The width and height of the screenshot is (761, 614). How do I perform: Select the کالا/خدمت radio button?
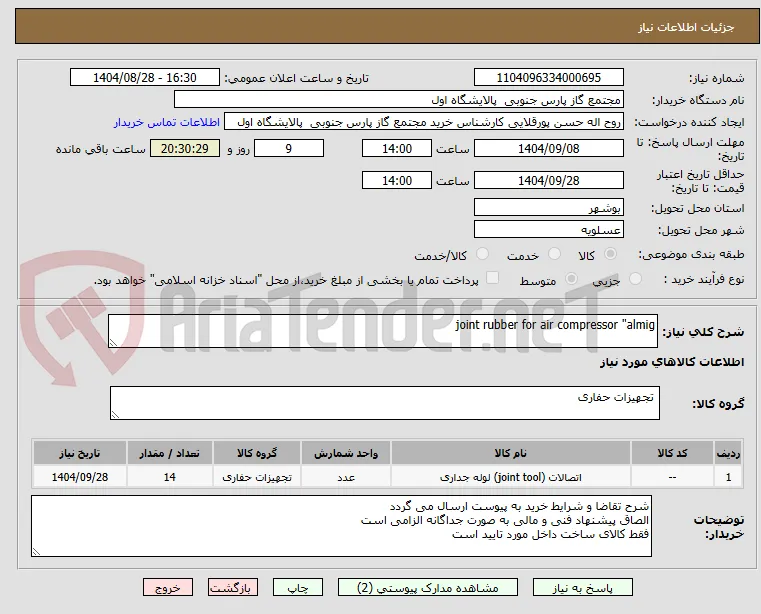coord(482,254)
